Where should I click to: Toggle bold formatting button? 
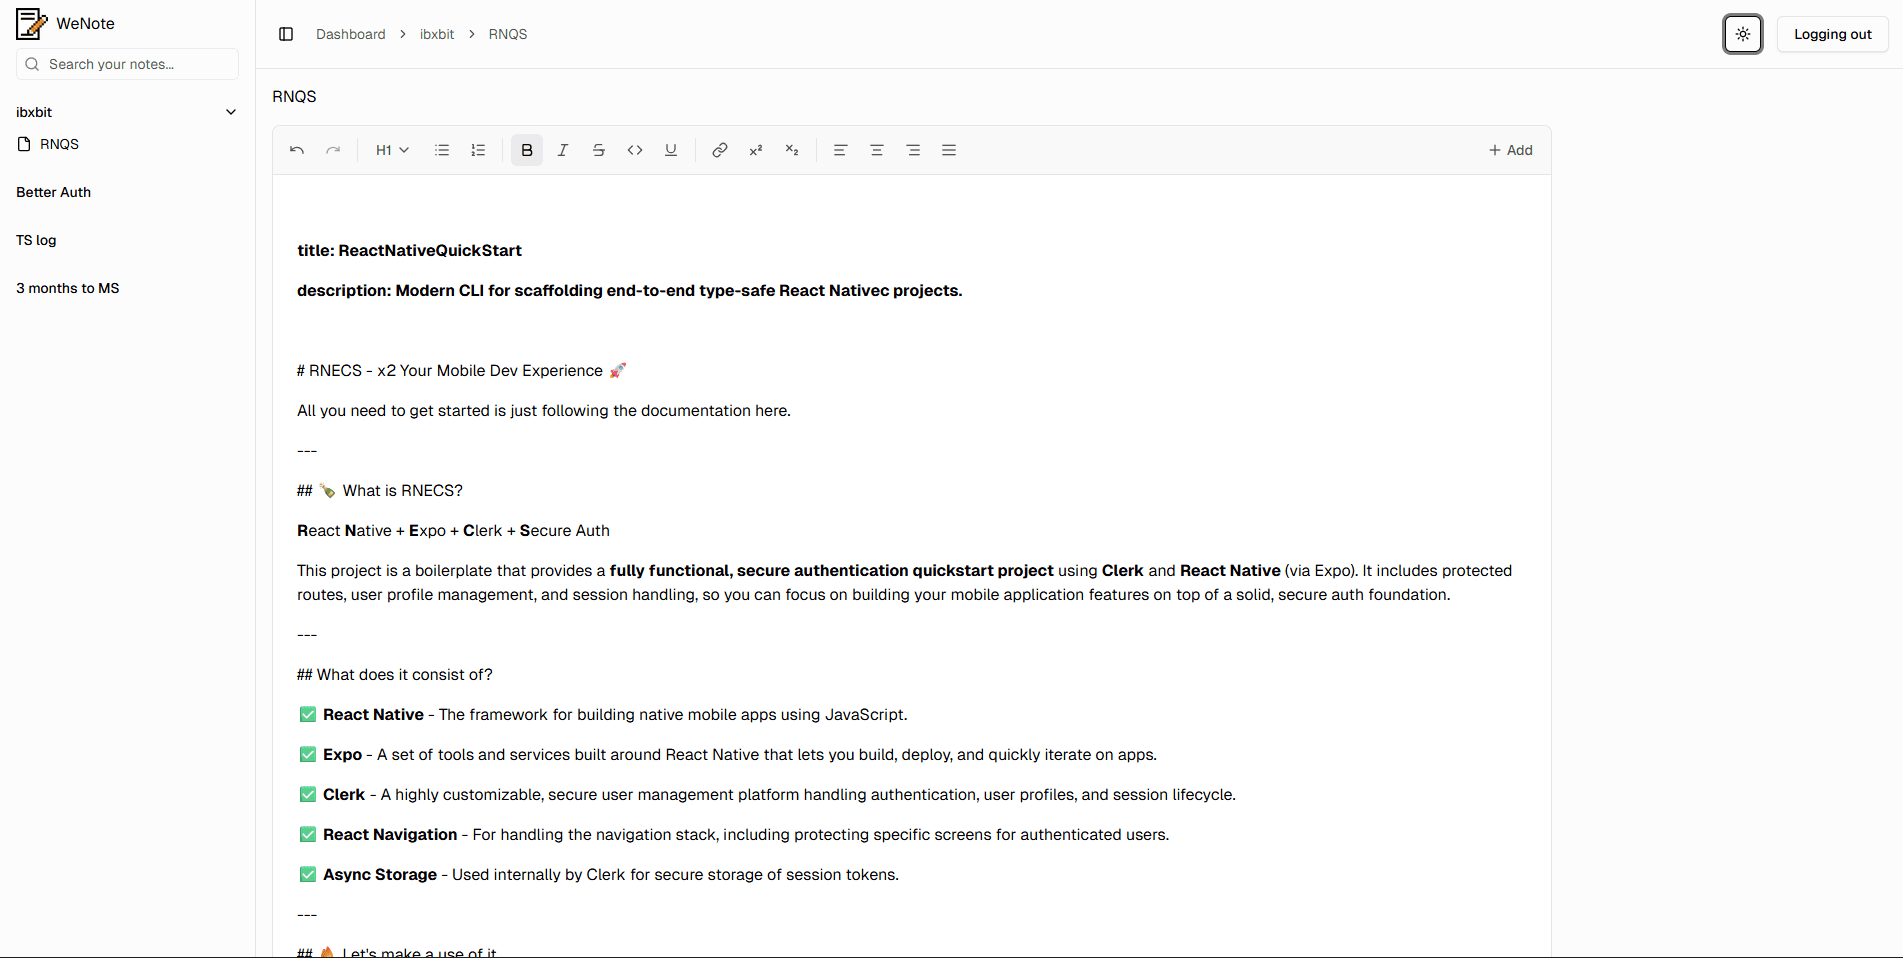pos(527,150)
